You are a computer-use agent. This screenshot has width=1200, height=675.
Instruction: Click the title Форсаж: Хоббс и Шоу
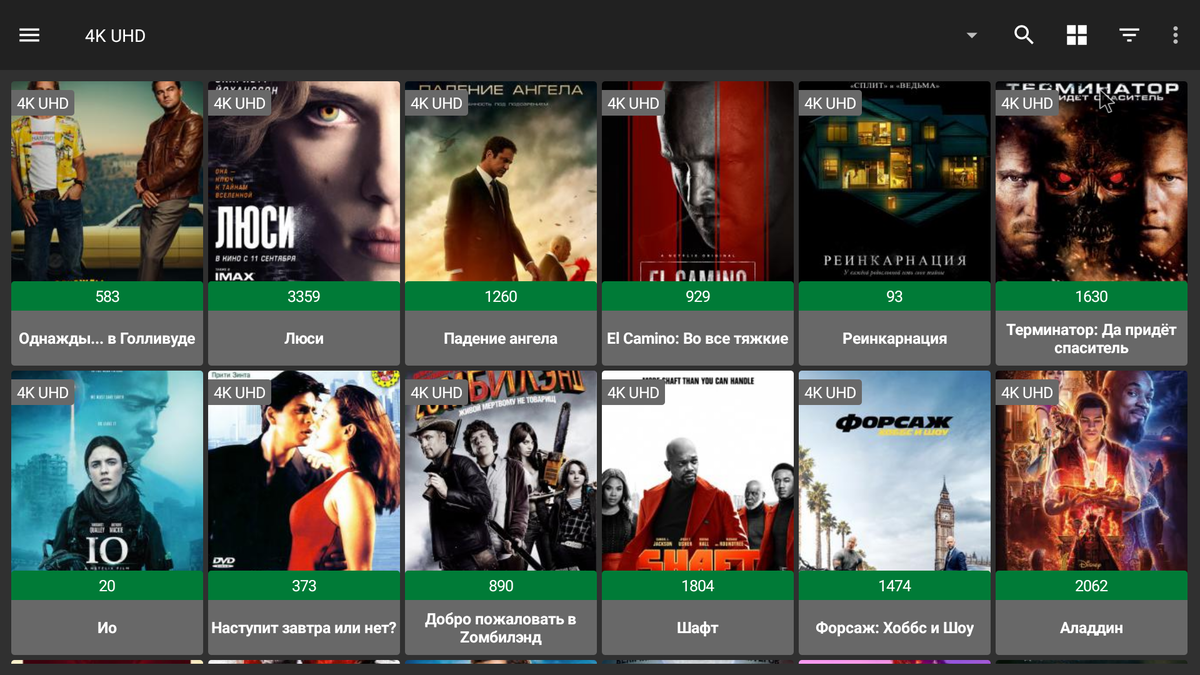click(x=895, y=628)
